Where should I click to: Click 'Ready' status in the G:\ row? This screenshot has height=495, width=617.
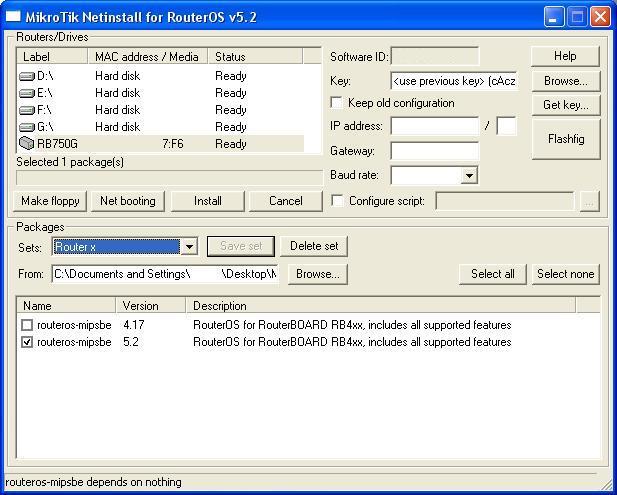point(231,127)
